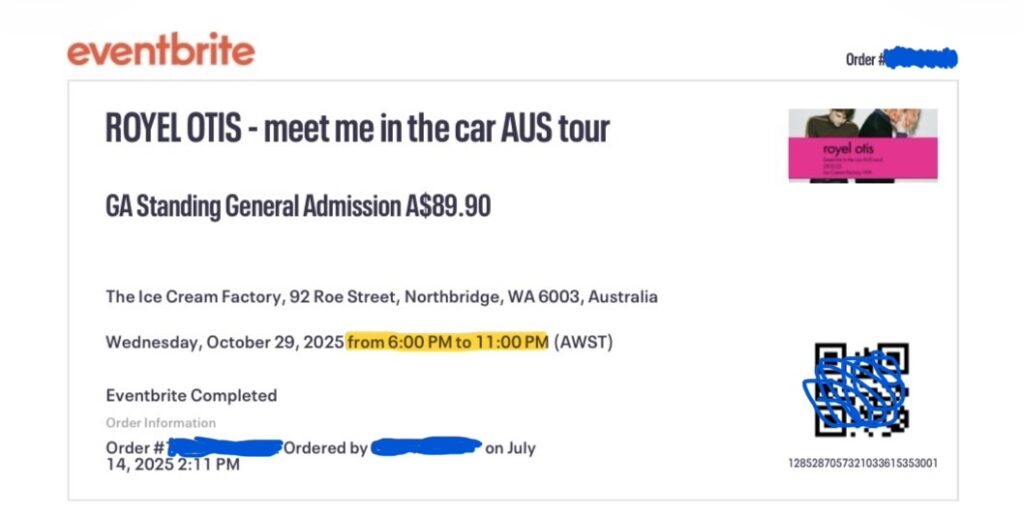
Task: Click the scribbled-over QR code
Action: coord(860,392)
